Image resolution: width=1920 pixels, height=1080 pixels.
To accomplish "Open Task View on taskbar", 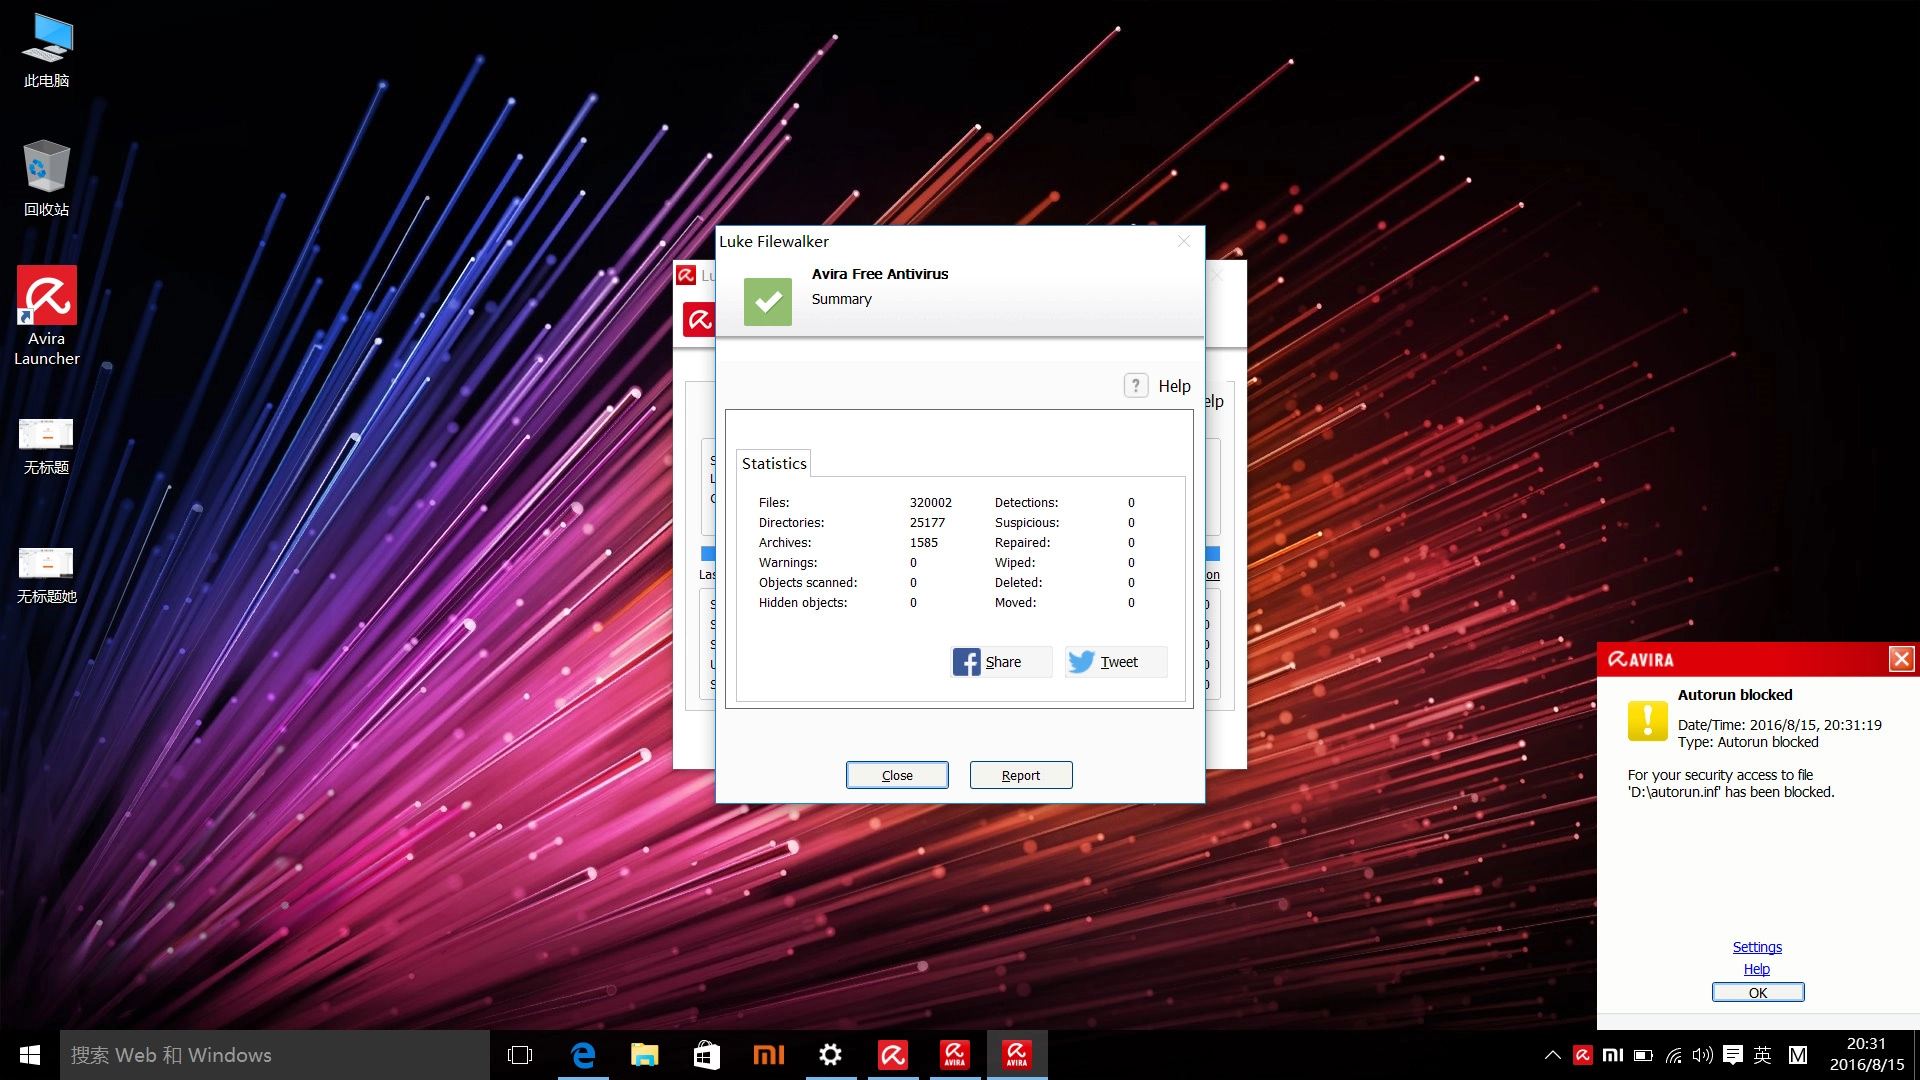I will [x=520, y=1055].
